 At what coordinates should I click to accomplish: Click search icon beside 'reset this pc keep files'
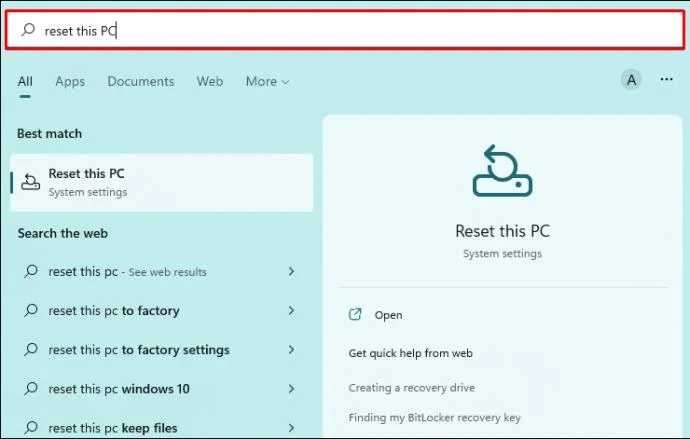[31, 428]
